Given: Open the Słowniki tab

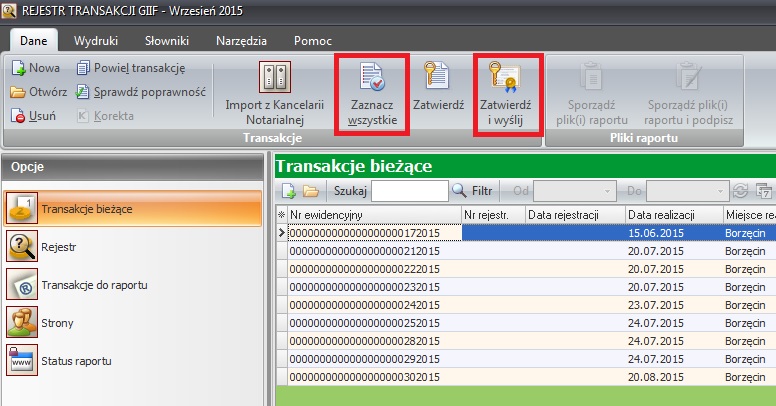Looking at the screenshot, I should click(166, 41).
